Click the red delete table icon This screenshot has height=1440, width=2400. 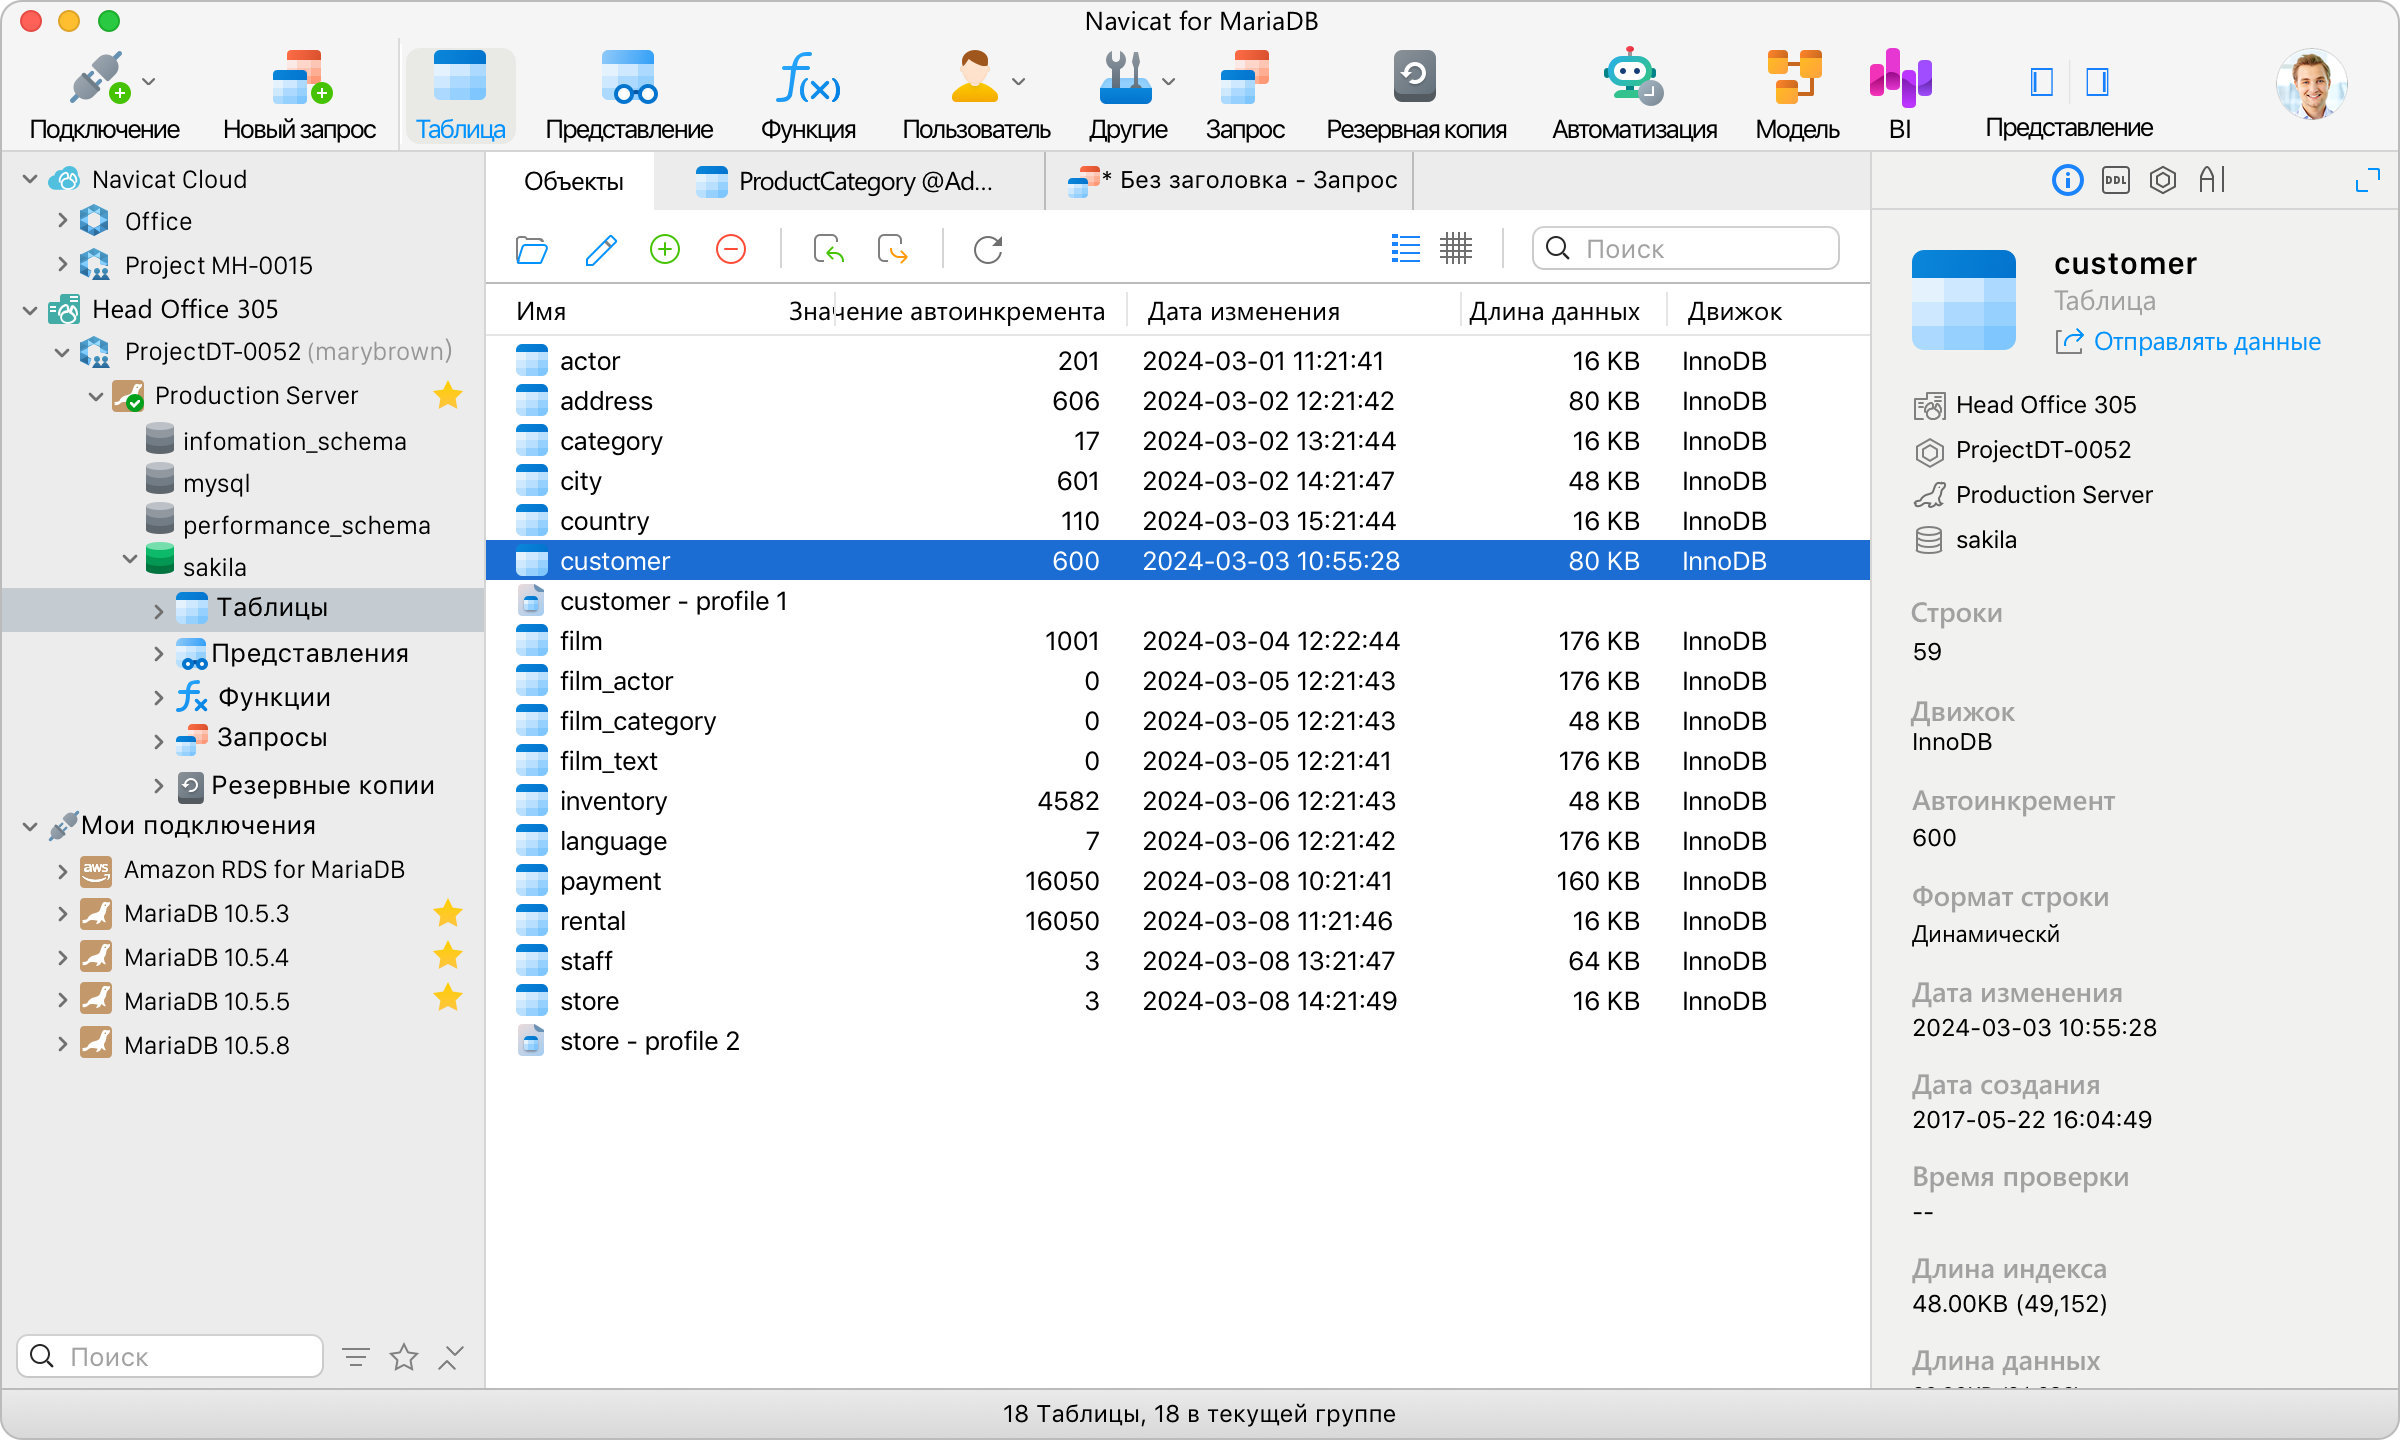(x=731, y=249)
